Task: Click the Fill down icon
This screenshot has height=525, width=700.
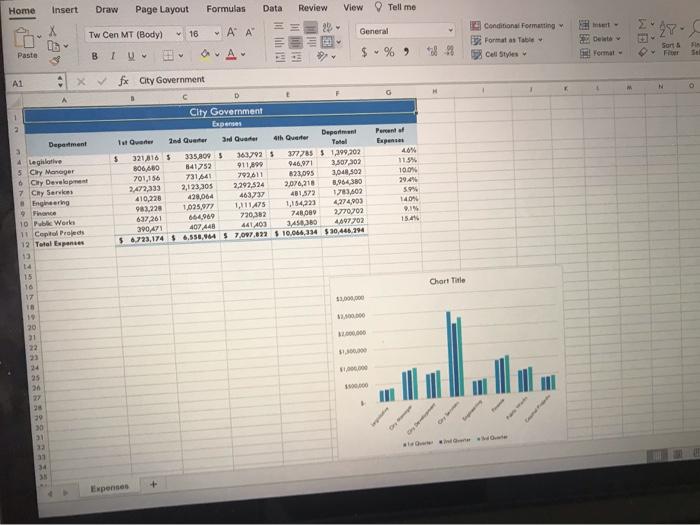Action: coord(643,38)
